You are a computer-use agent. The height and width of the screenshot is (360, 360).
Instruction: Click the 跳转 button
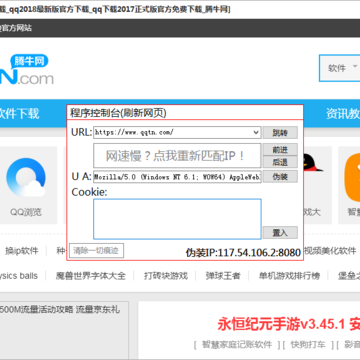tap(280, 132)
